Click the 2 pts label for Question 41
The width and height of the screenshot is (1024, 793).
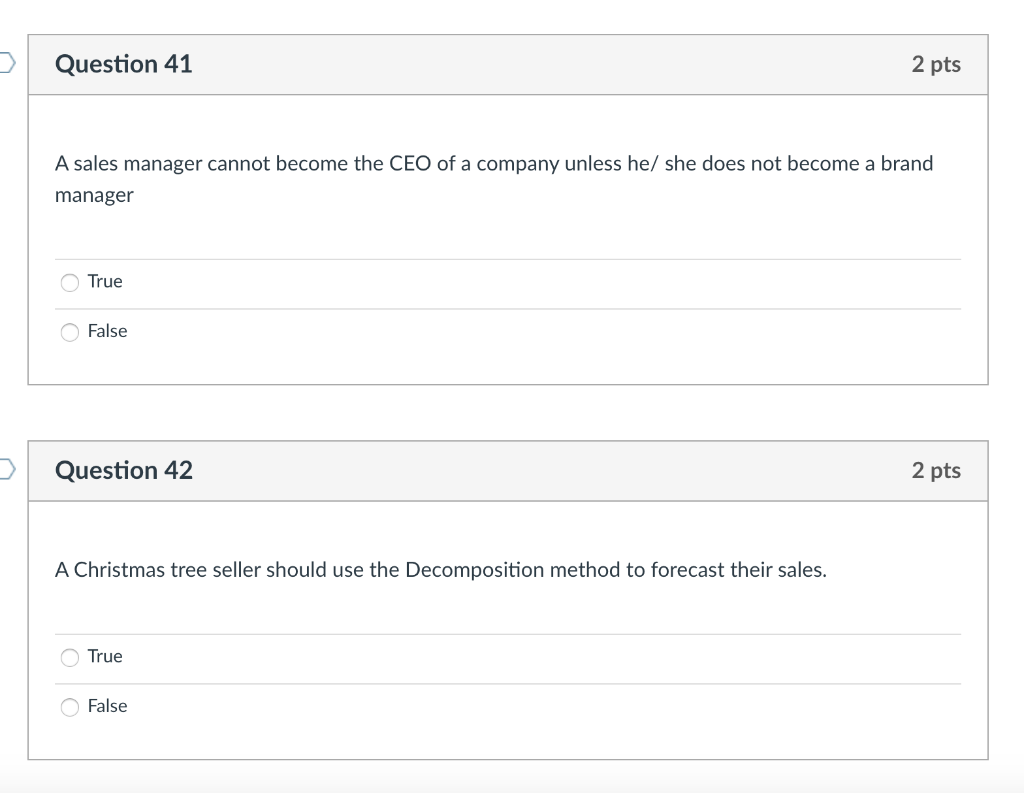click(938, 63)
